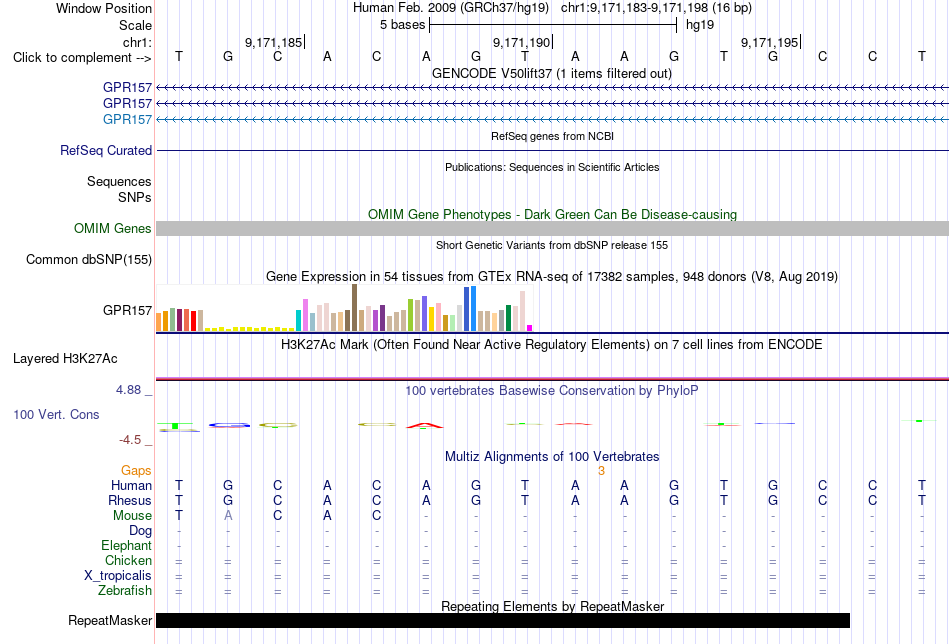
Task: Open the RefSeq Curated track label
Action: (106, 150)
